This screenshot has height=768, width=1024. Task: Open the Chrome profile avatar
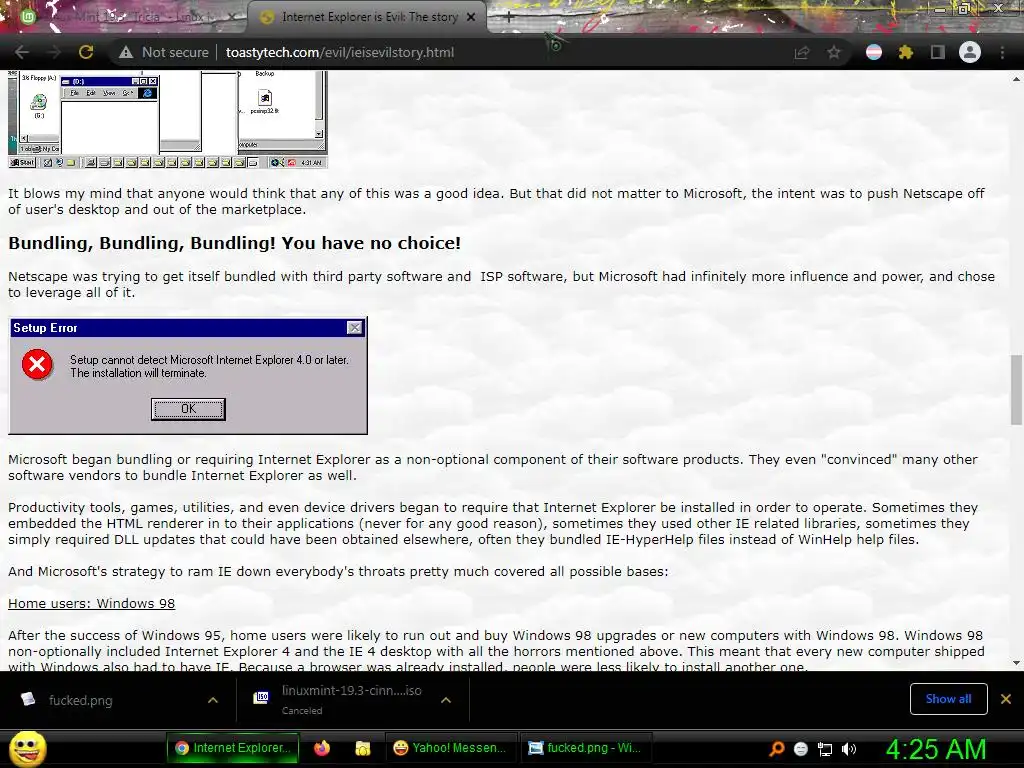coord(970,52)
